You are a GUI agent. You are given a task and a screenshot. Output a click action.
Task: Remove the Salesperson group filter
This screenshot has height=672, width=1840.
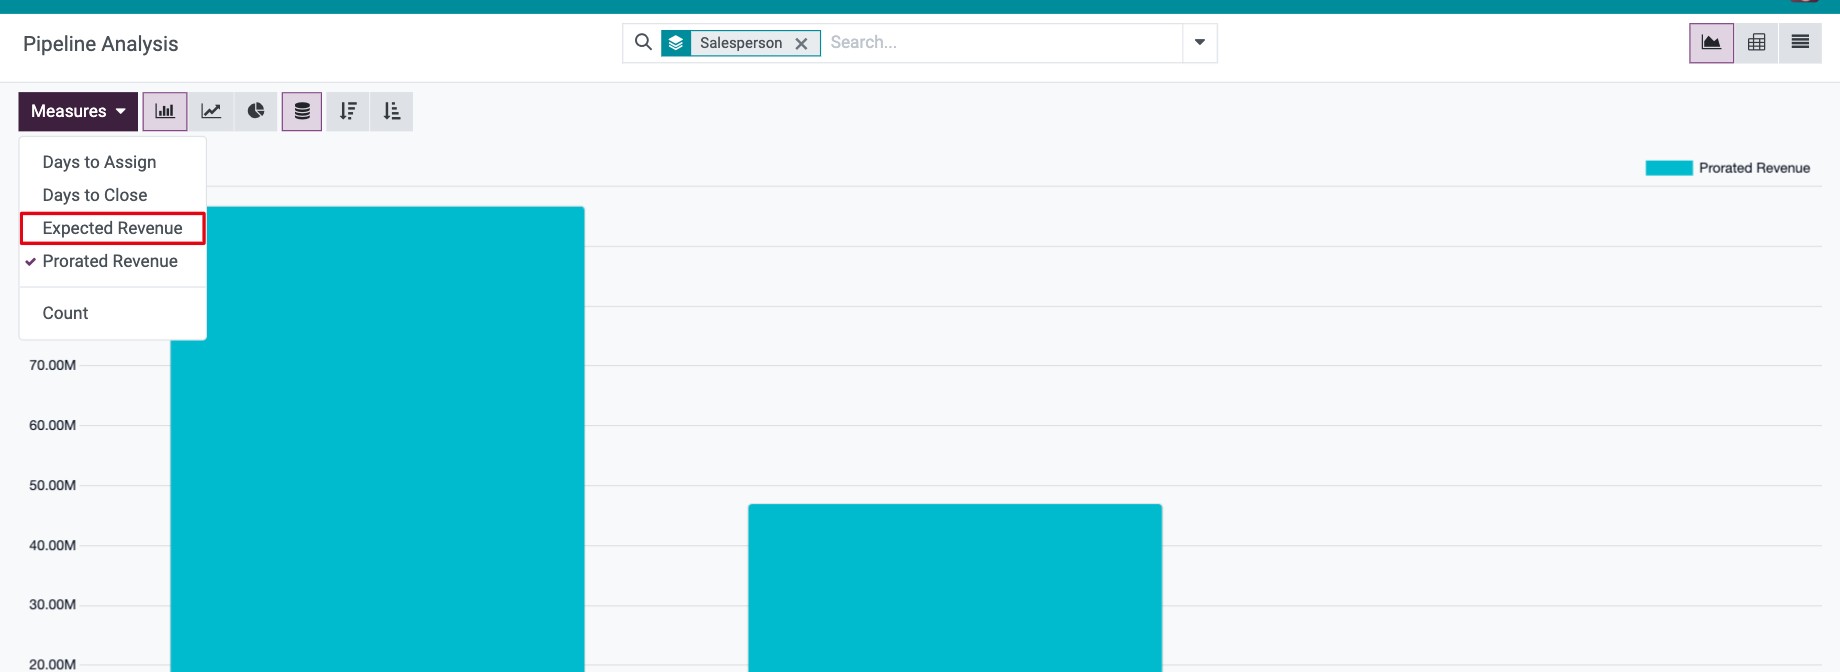click(801, 43)
